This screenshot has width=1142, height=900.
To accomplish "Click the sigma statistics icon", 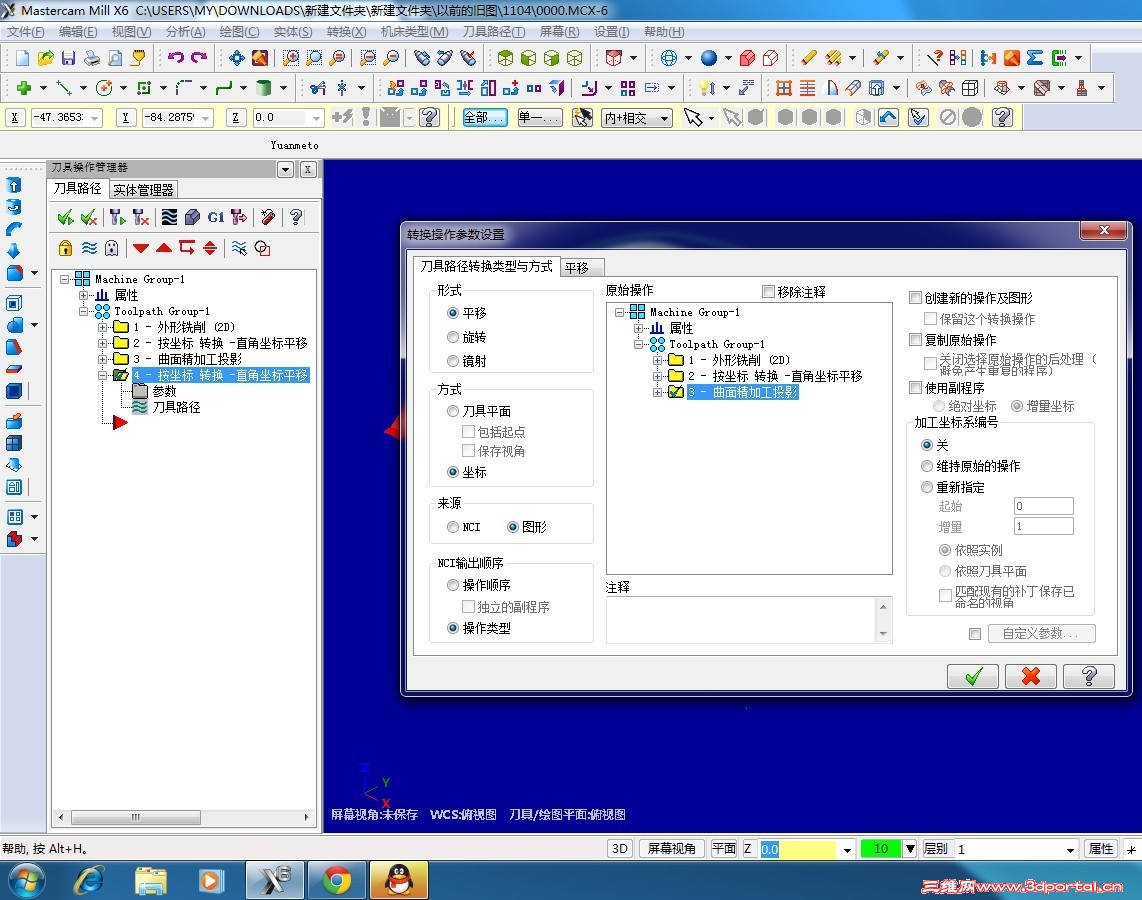I will [x=1035, y=58].
